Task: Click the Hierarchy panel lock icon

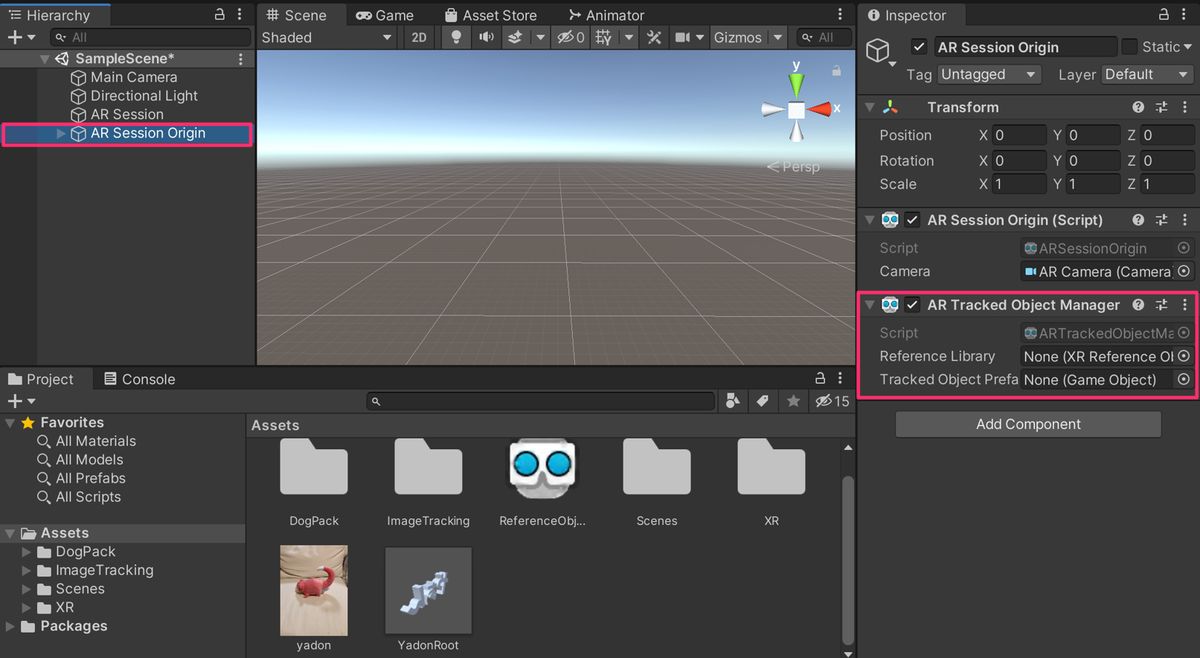Action: click(x=220, y=15)
